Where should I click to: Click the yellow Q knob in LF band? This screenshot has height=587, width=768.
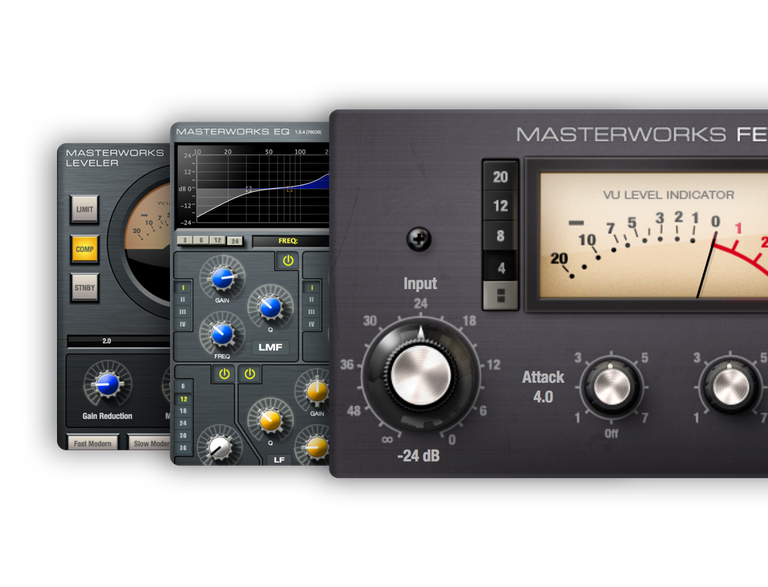267,420
